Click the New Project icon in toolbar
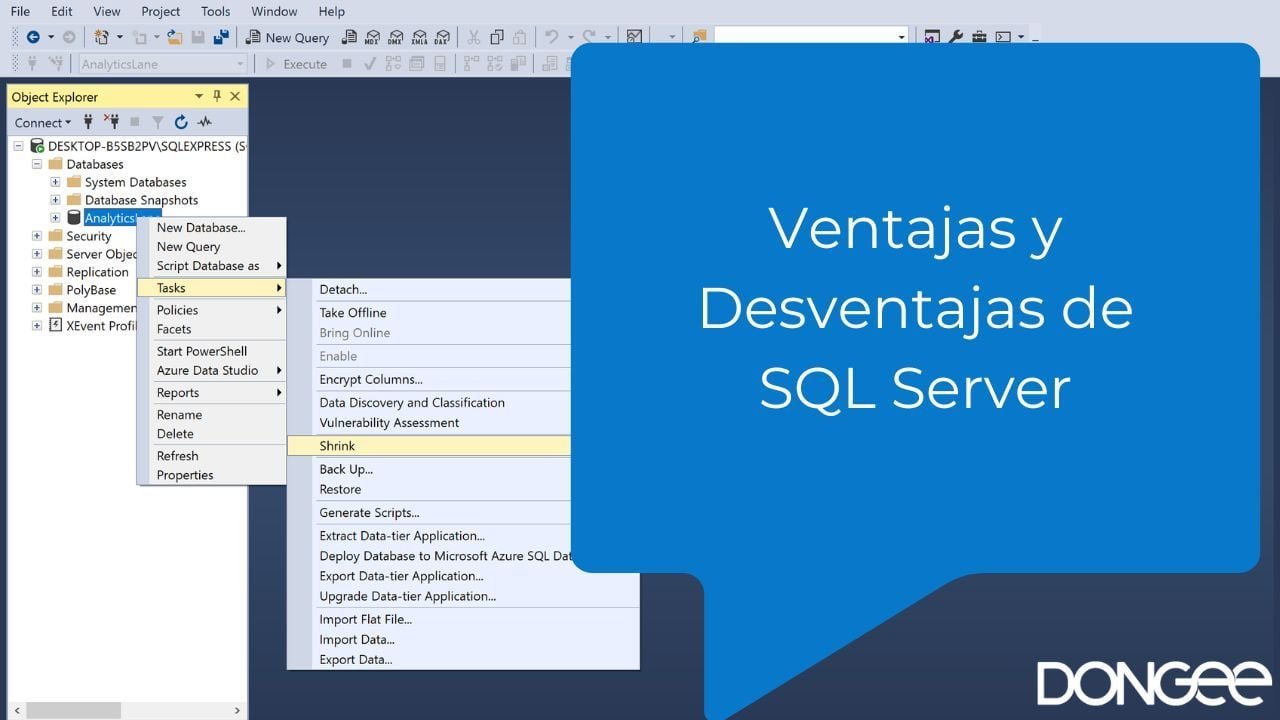Viewport: 1280px width, 720px height. point(102,37)
